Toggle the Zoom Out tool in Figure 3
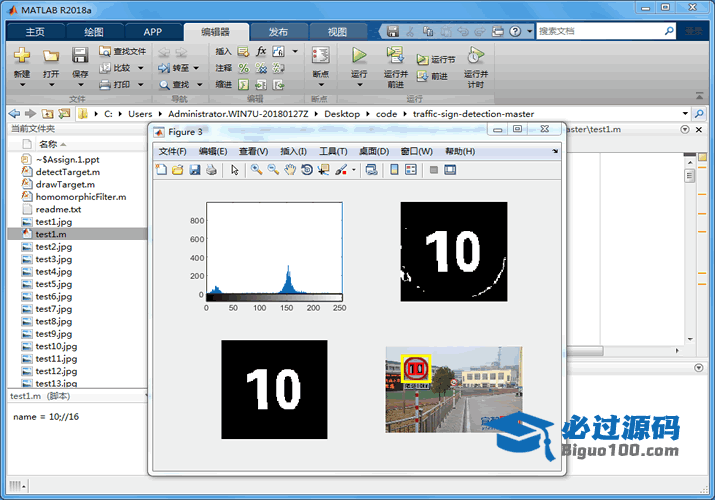Screen dimensions: 715x500 click(x=273, y=170)
